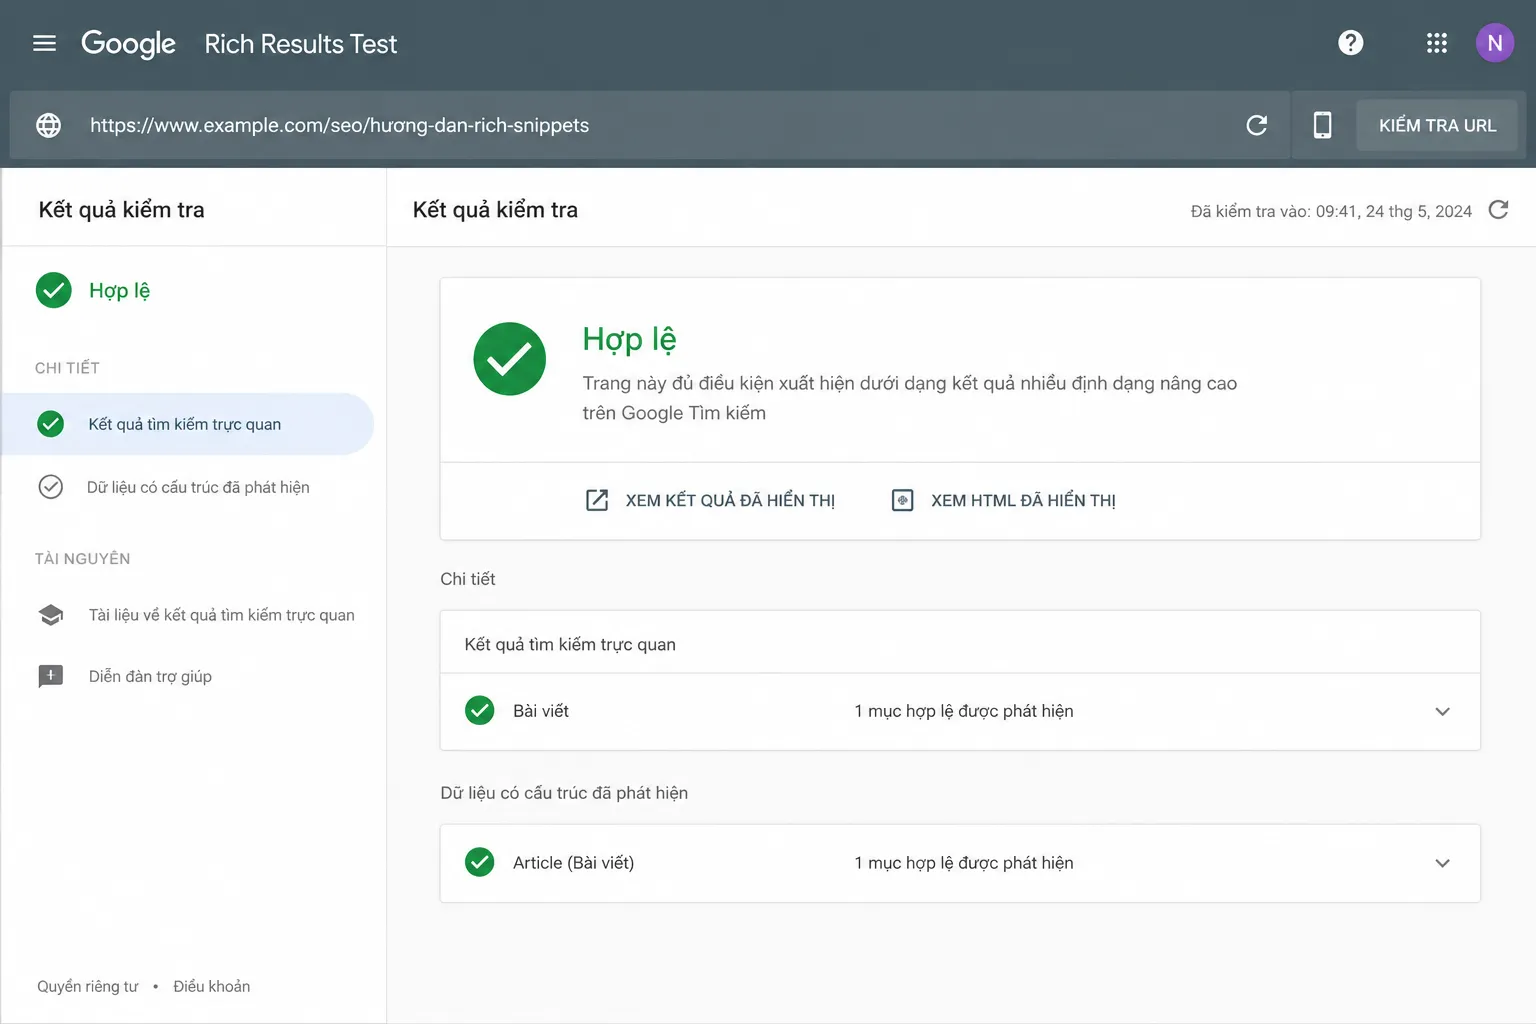Click the KIỂM TRA URL button

1437,125
